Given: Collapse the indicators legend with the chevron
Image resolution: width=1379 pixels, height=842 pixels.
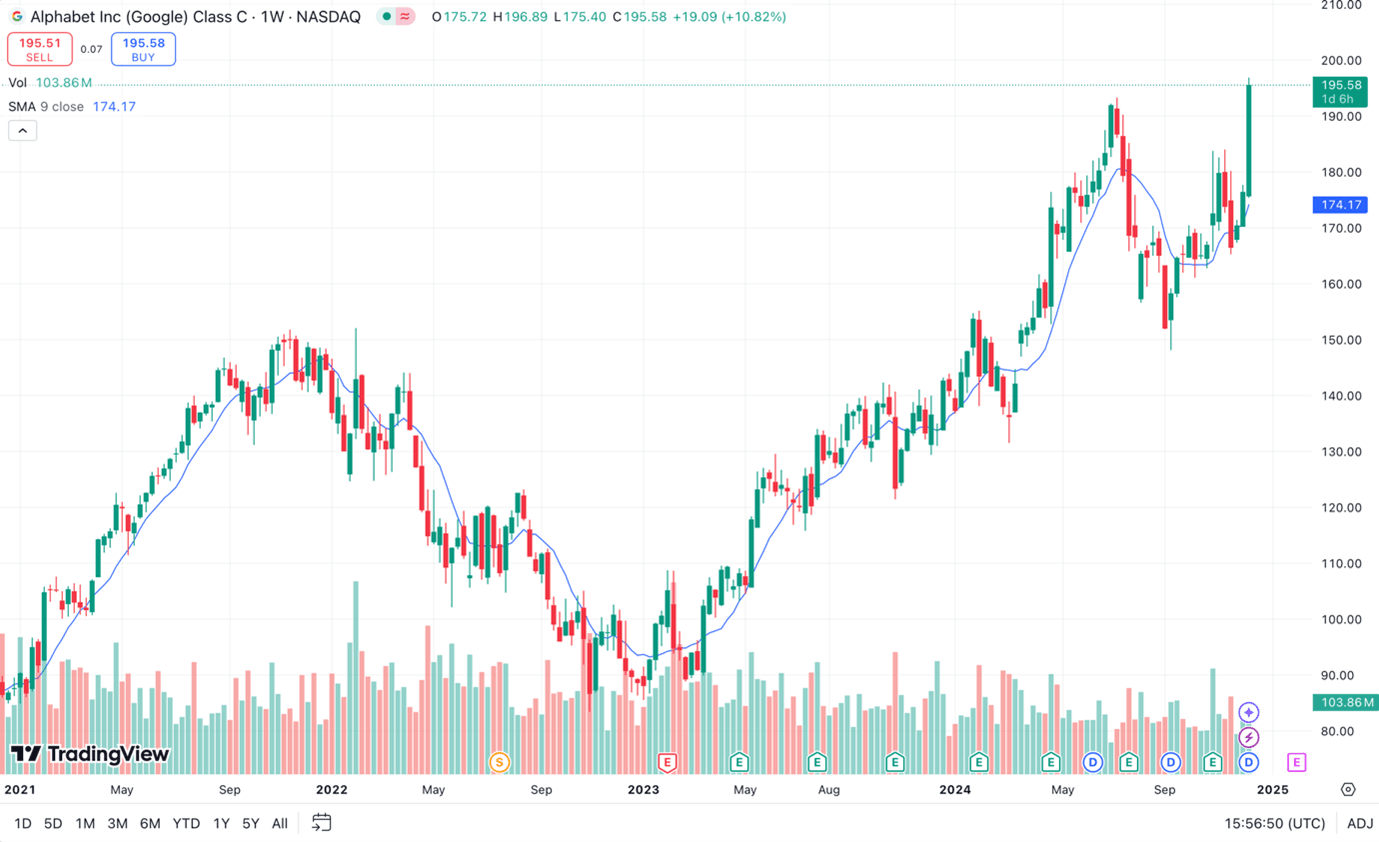Looking at the screenshot, I should click(22, 130).
